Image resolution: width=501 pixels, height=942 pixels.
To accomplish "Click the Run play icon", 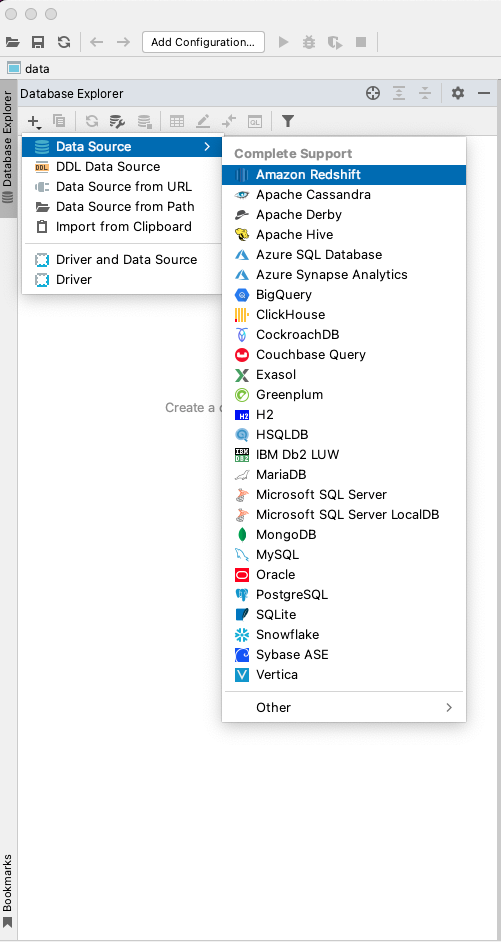I will pos(284,42).
